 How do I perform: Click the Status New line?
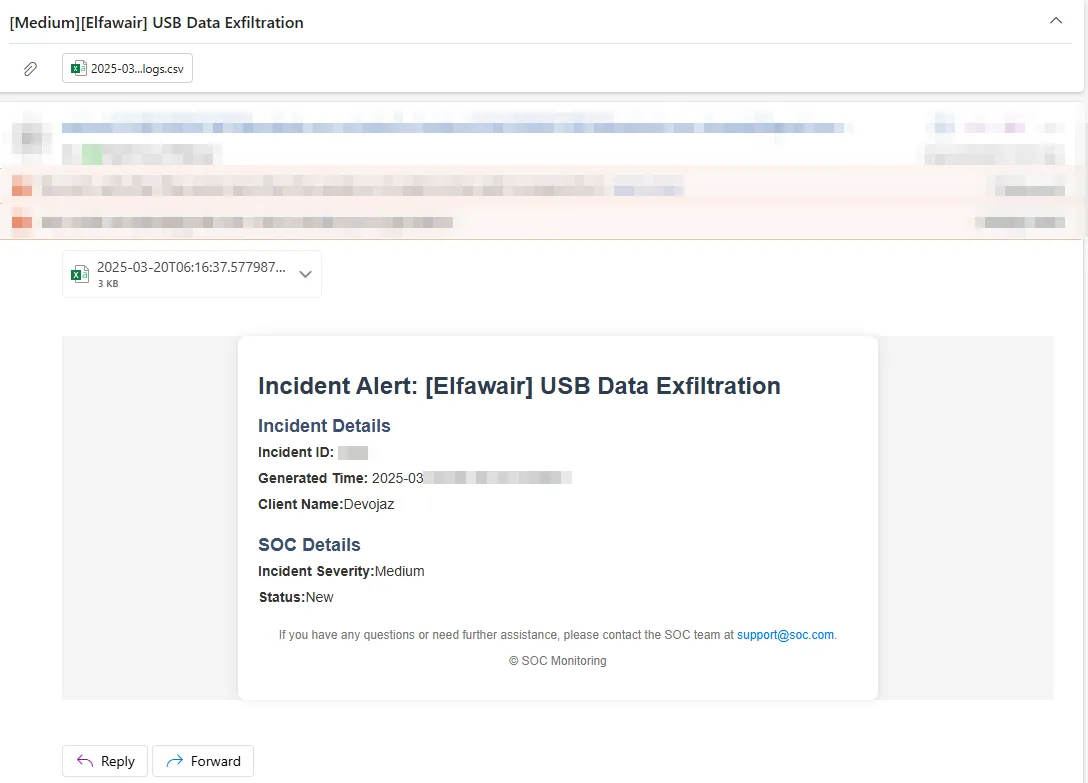(x=296, y=597)
